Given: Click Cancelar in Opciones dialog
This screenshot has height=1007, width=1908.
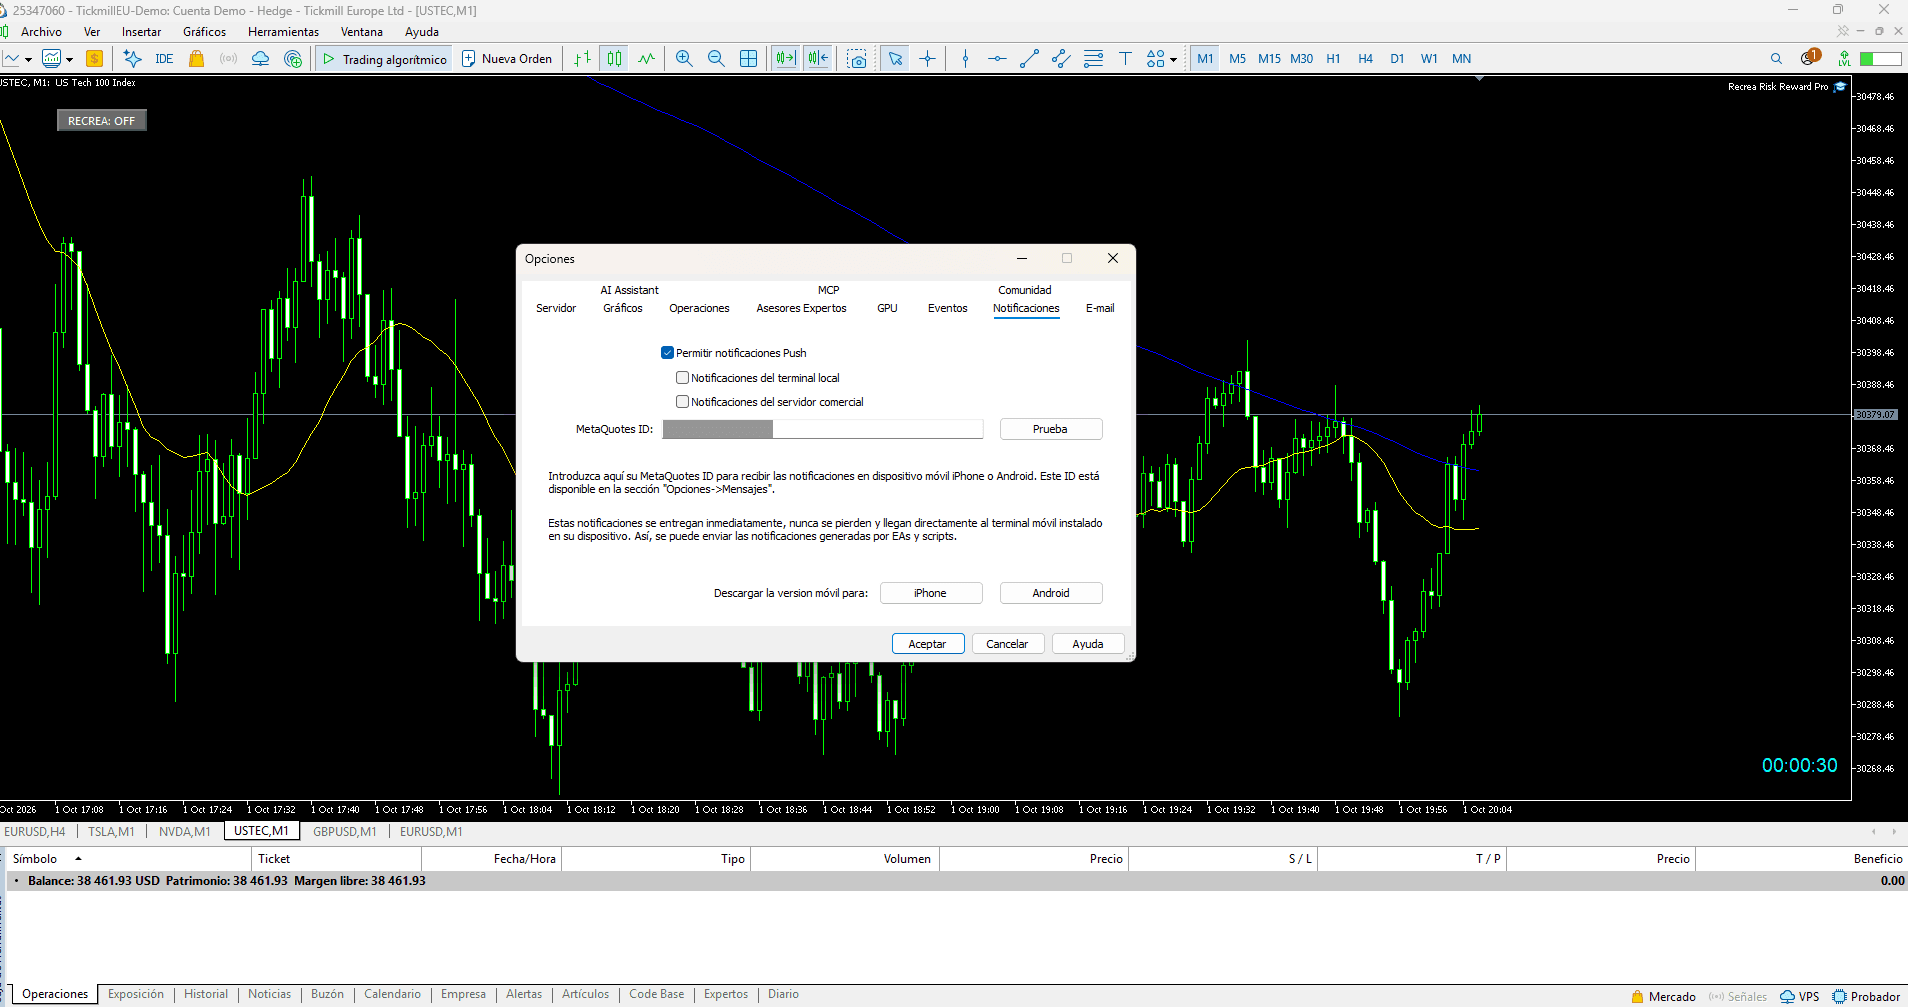Looking at the screenshot, I should coord(1007,644).
